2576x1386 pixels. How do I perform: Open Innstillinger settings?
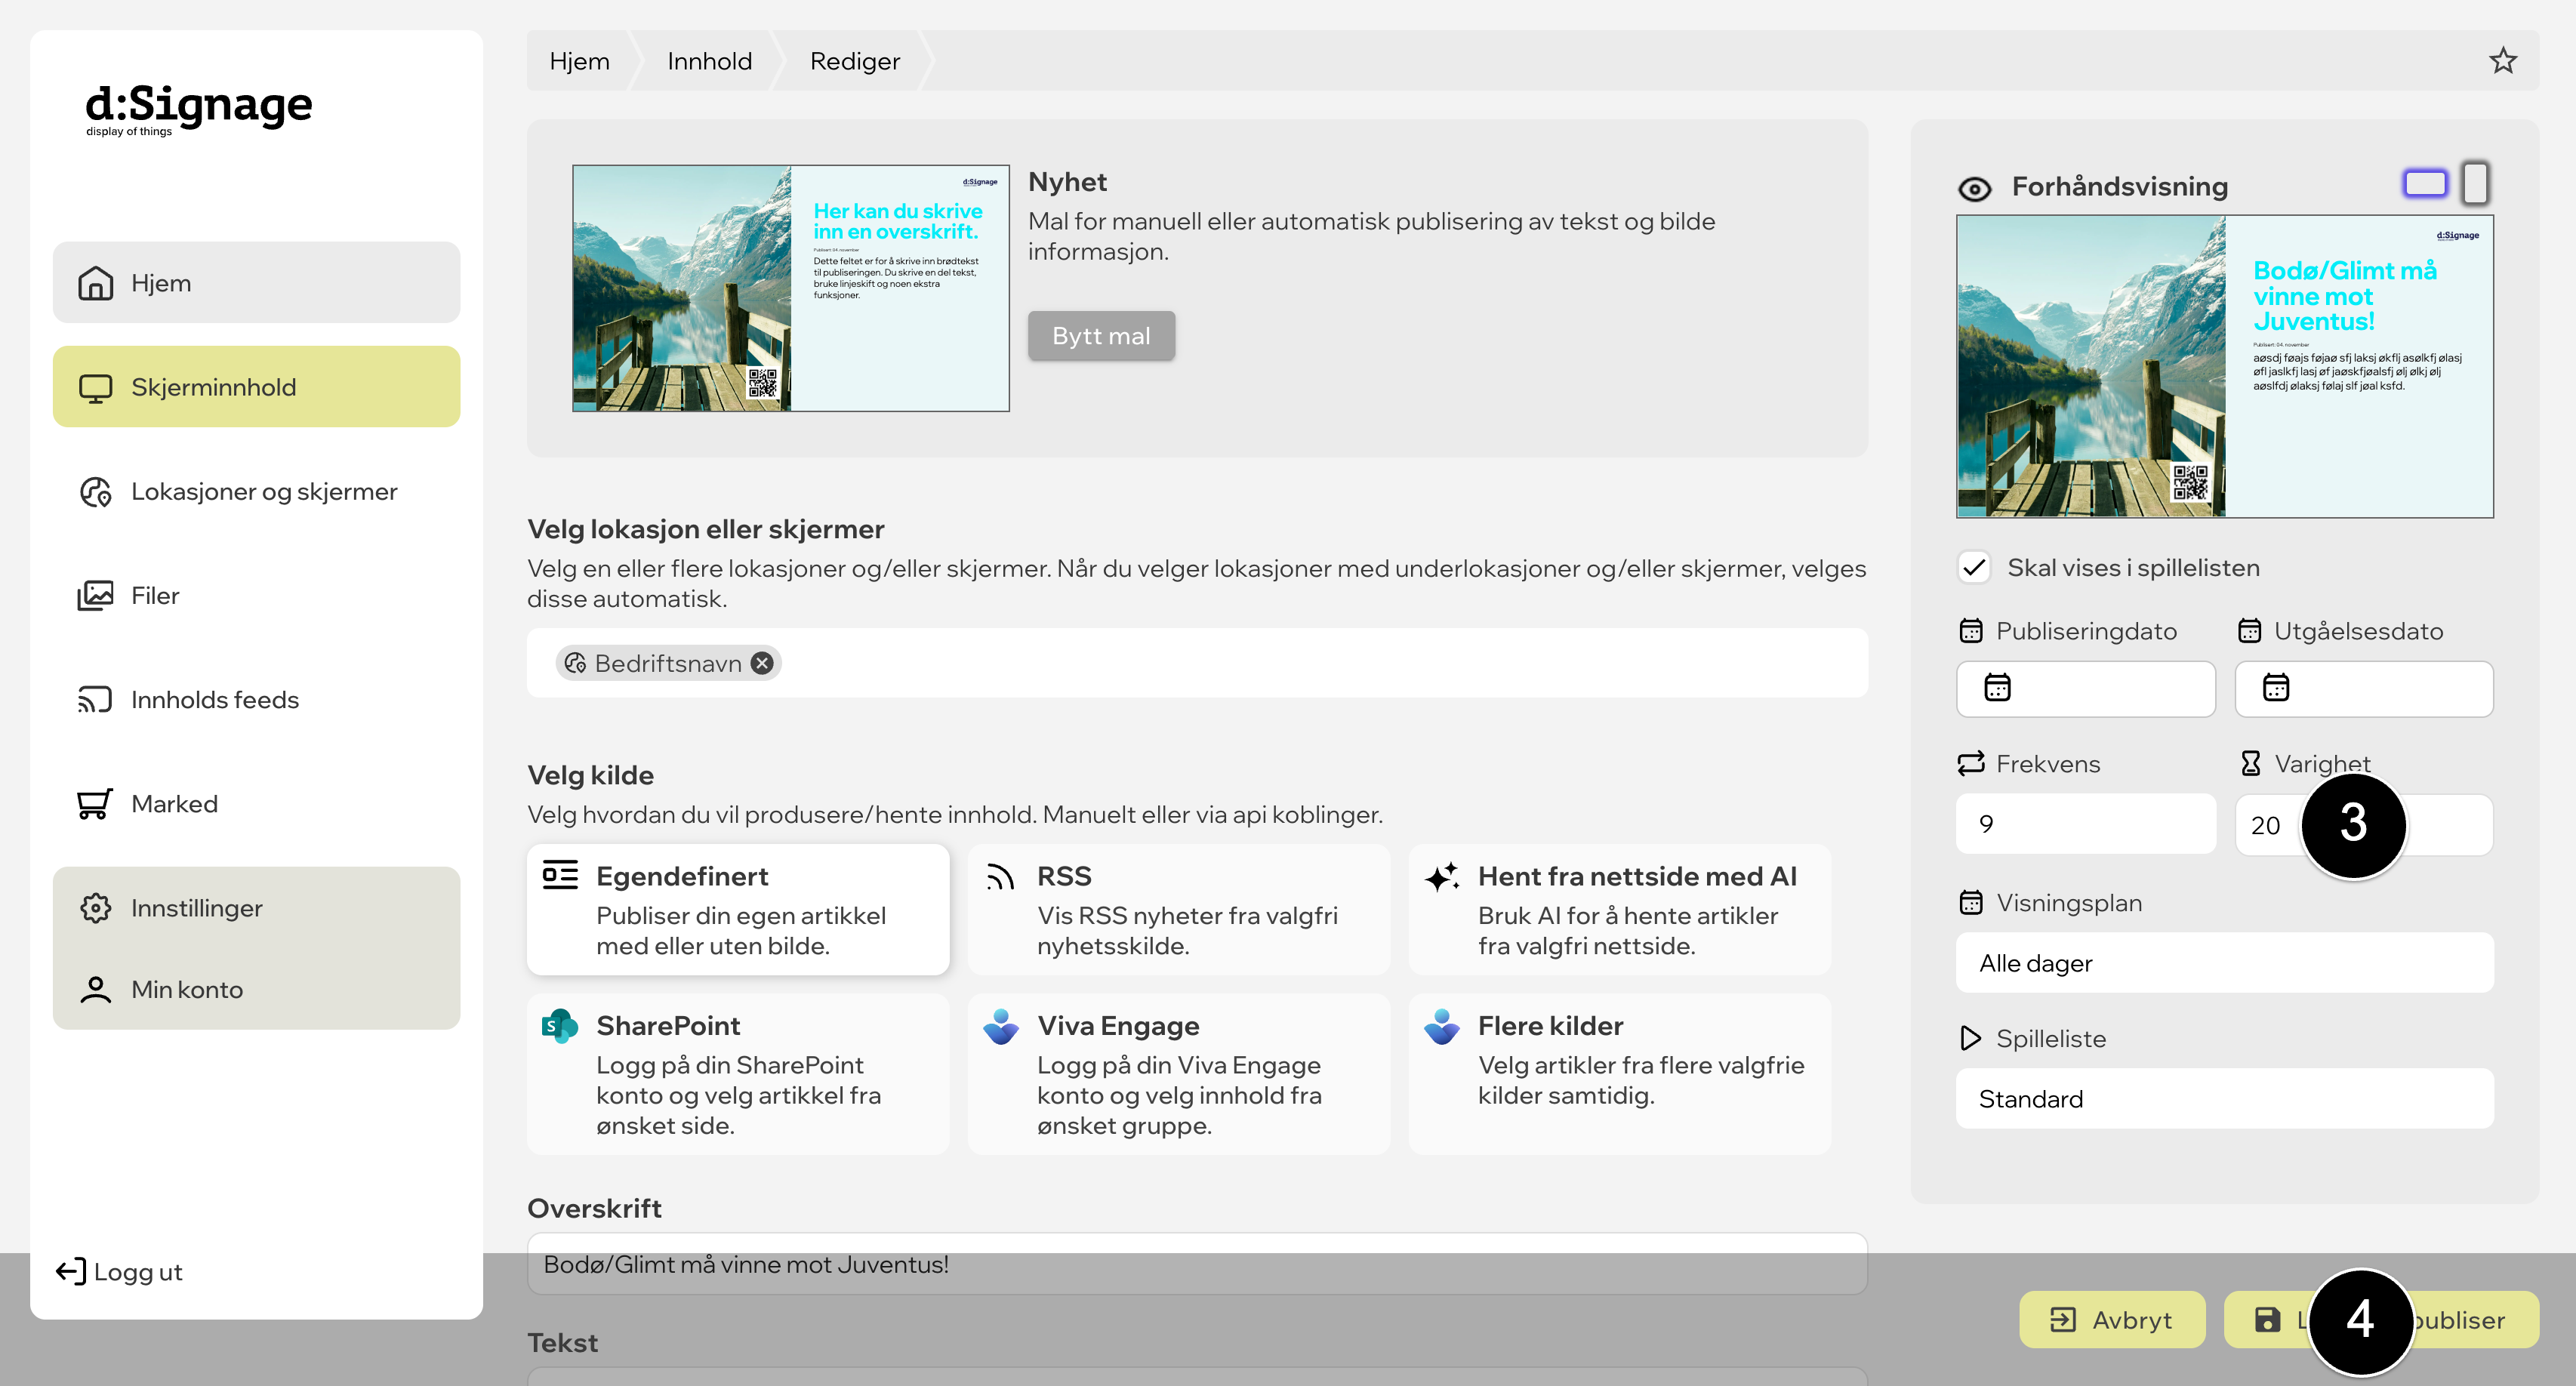click(x=256, y=908)
